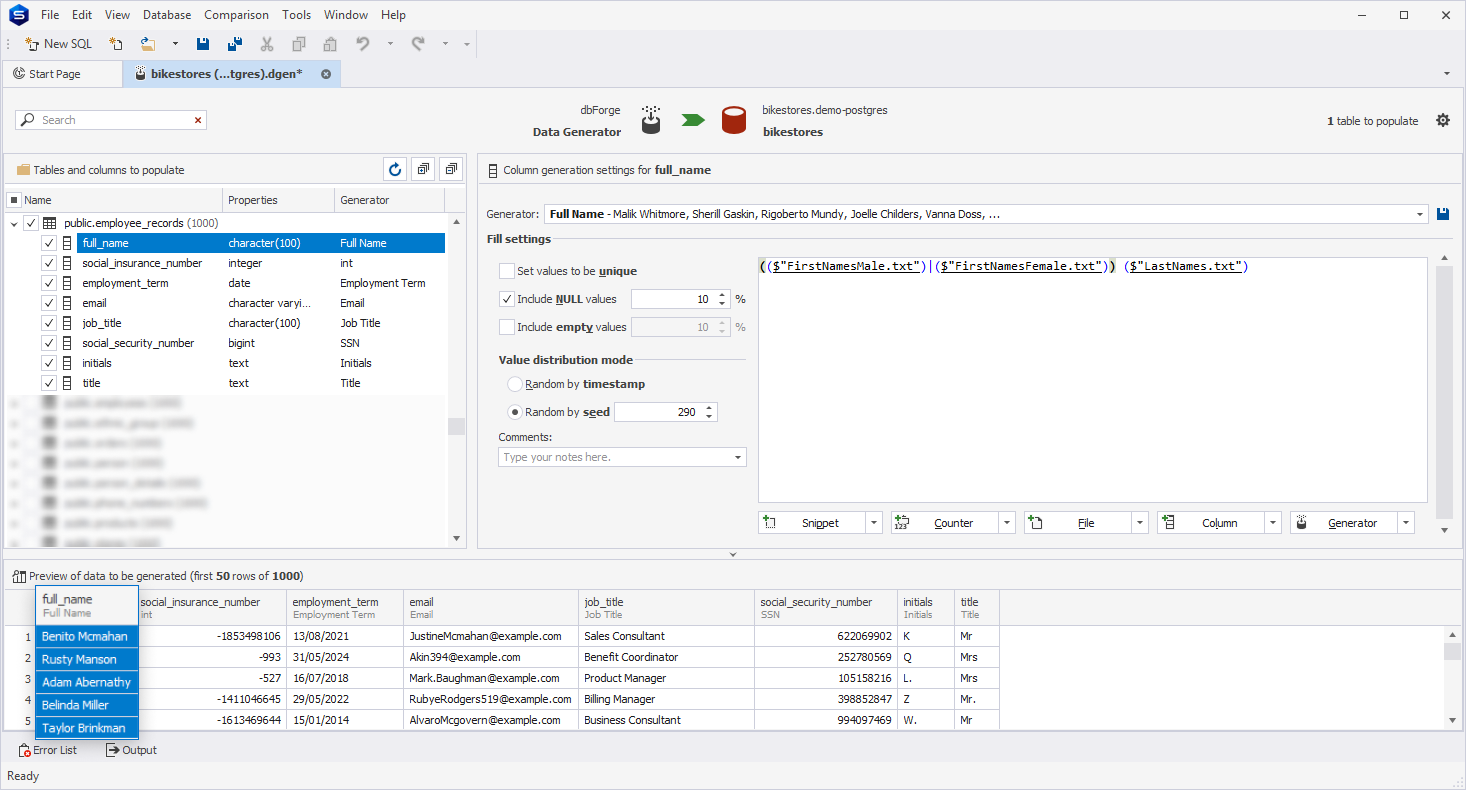Open the Column dropdown arrow
This screenshot has width=1466, height=790.
(x=1273, y=523)
